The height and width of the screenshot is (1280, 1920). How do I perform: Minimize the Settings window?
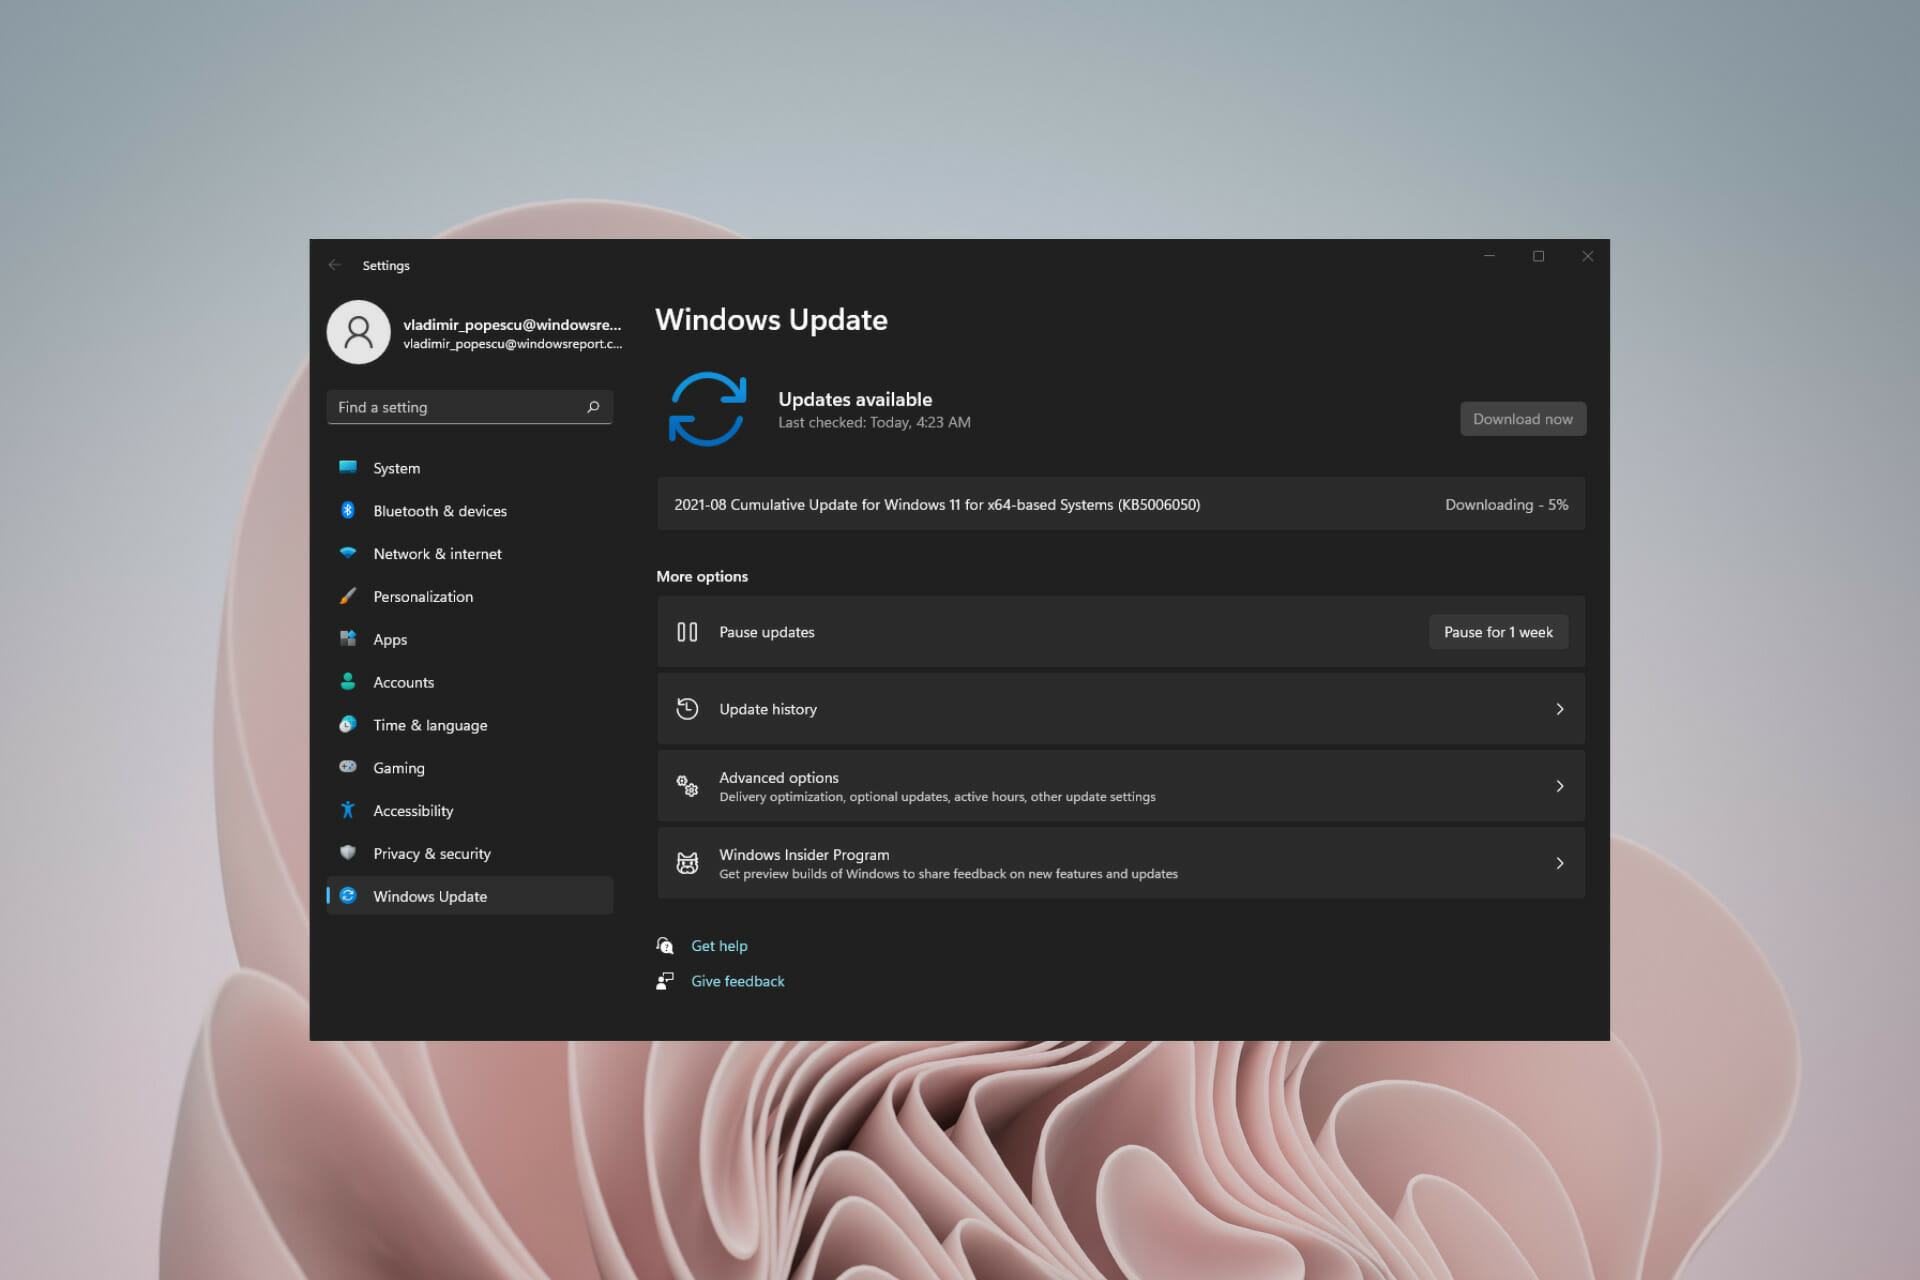[x=1489, y=257]
